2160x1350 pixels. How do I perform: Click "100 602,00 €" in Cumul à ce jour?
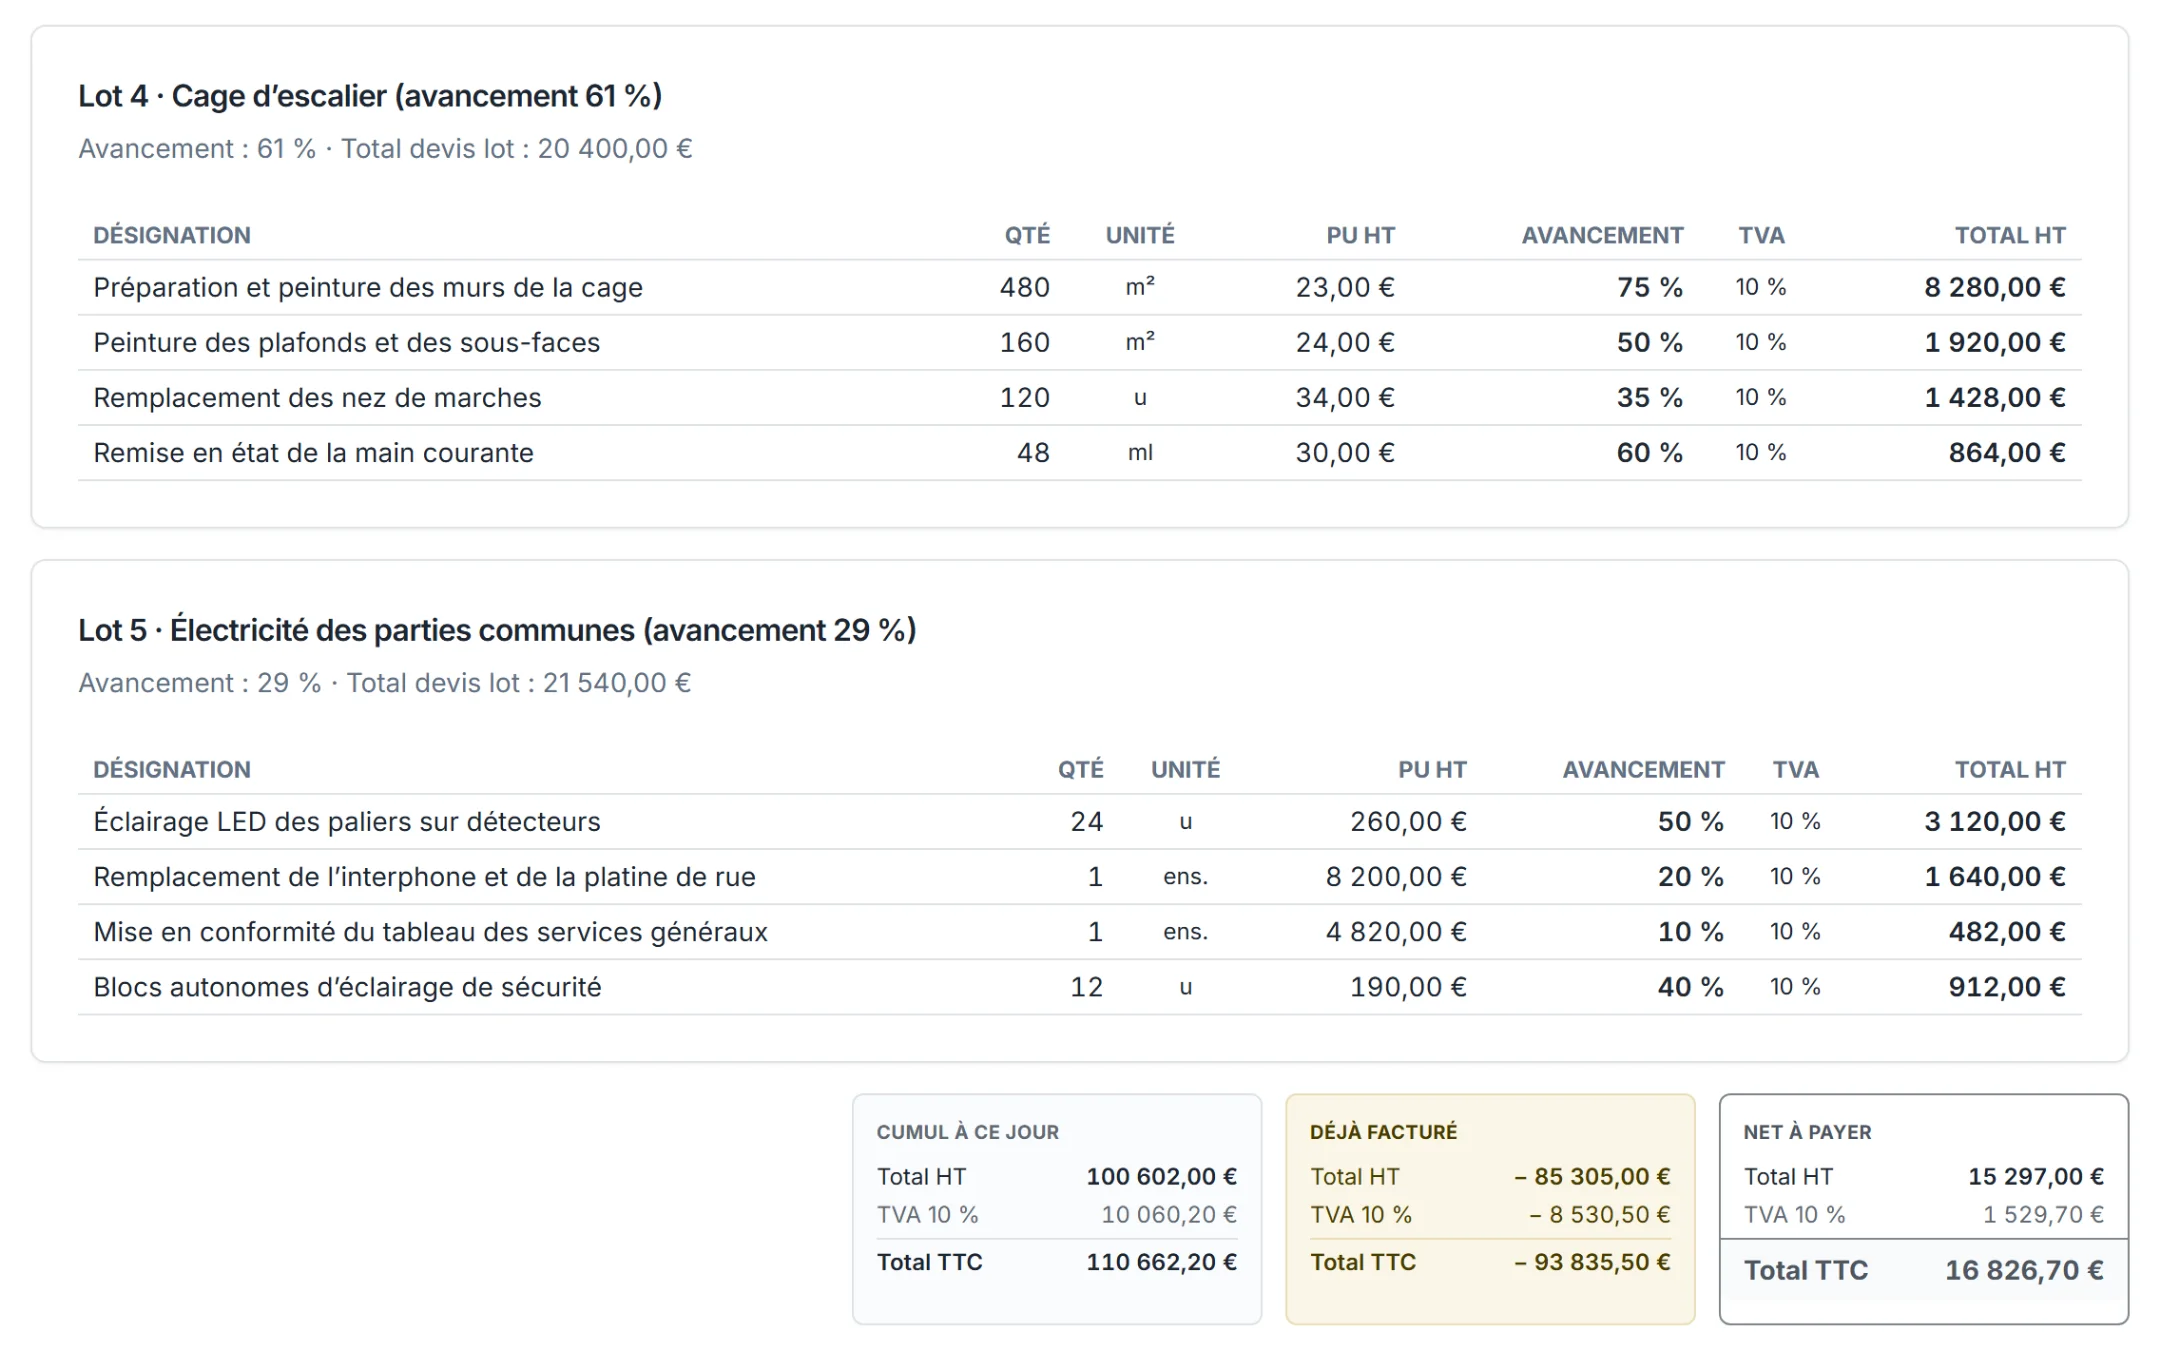(1162, 1177)
